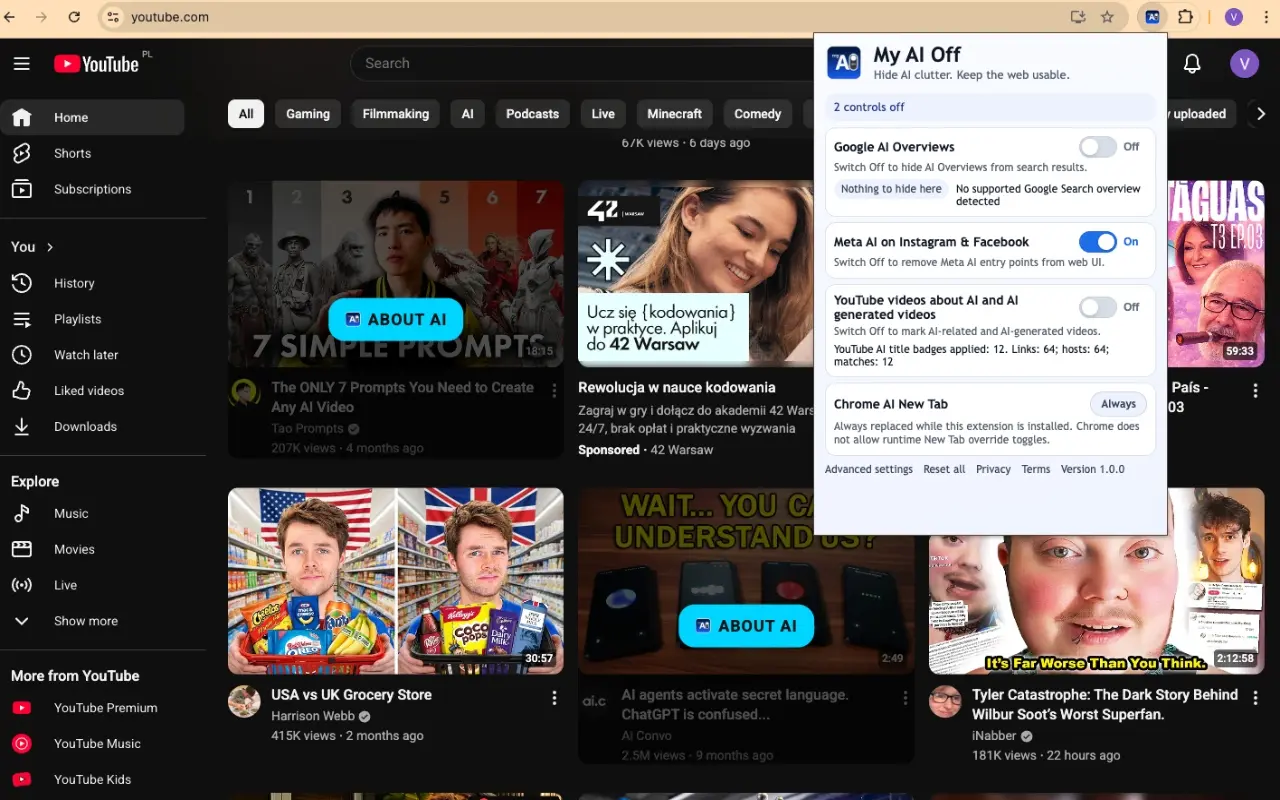Image resolution: width=1280 pixels, height=800 pixels.
Task: Open YouTube Kids in sidebar
Action: (x=92, y=780)
